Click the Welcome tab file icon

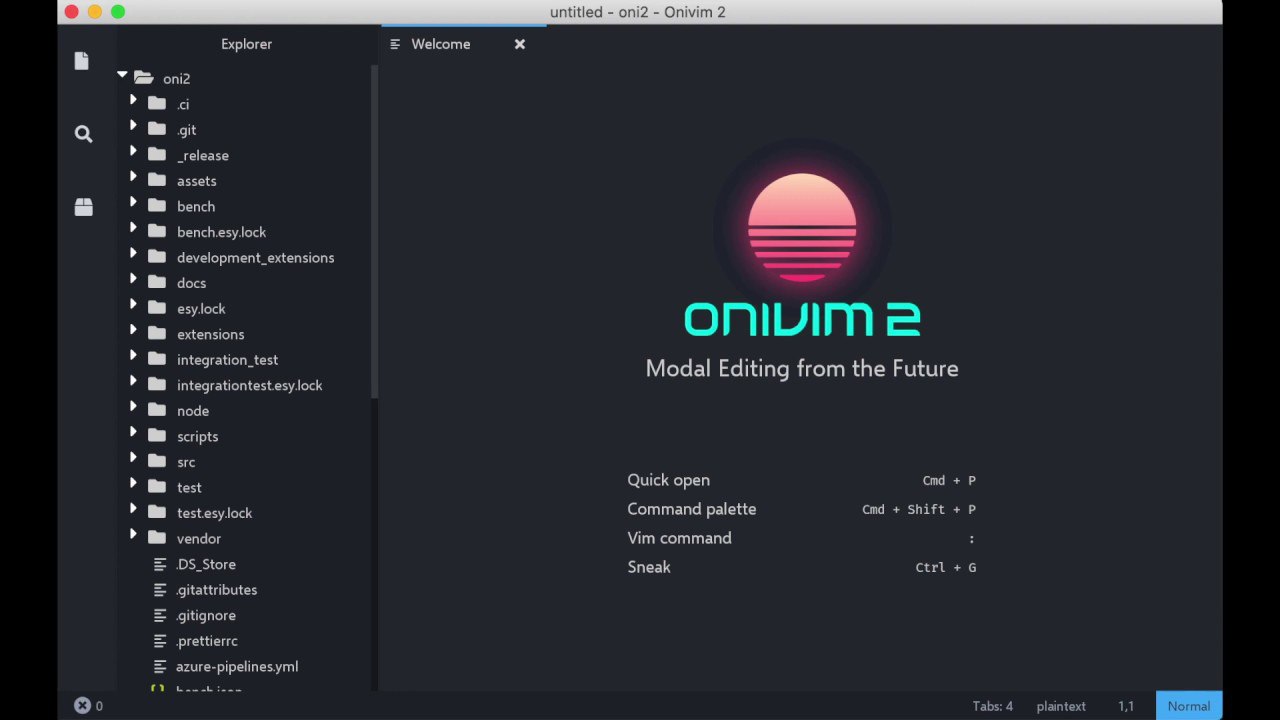tap(395, 44)
